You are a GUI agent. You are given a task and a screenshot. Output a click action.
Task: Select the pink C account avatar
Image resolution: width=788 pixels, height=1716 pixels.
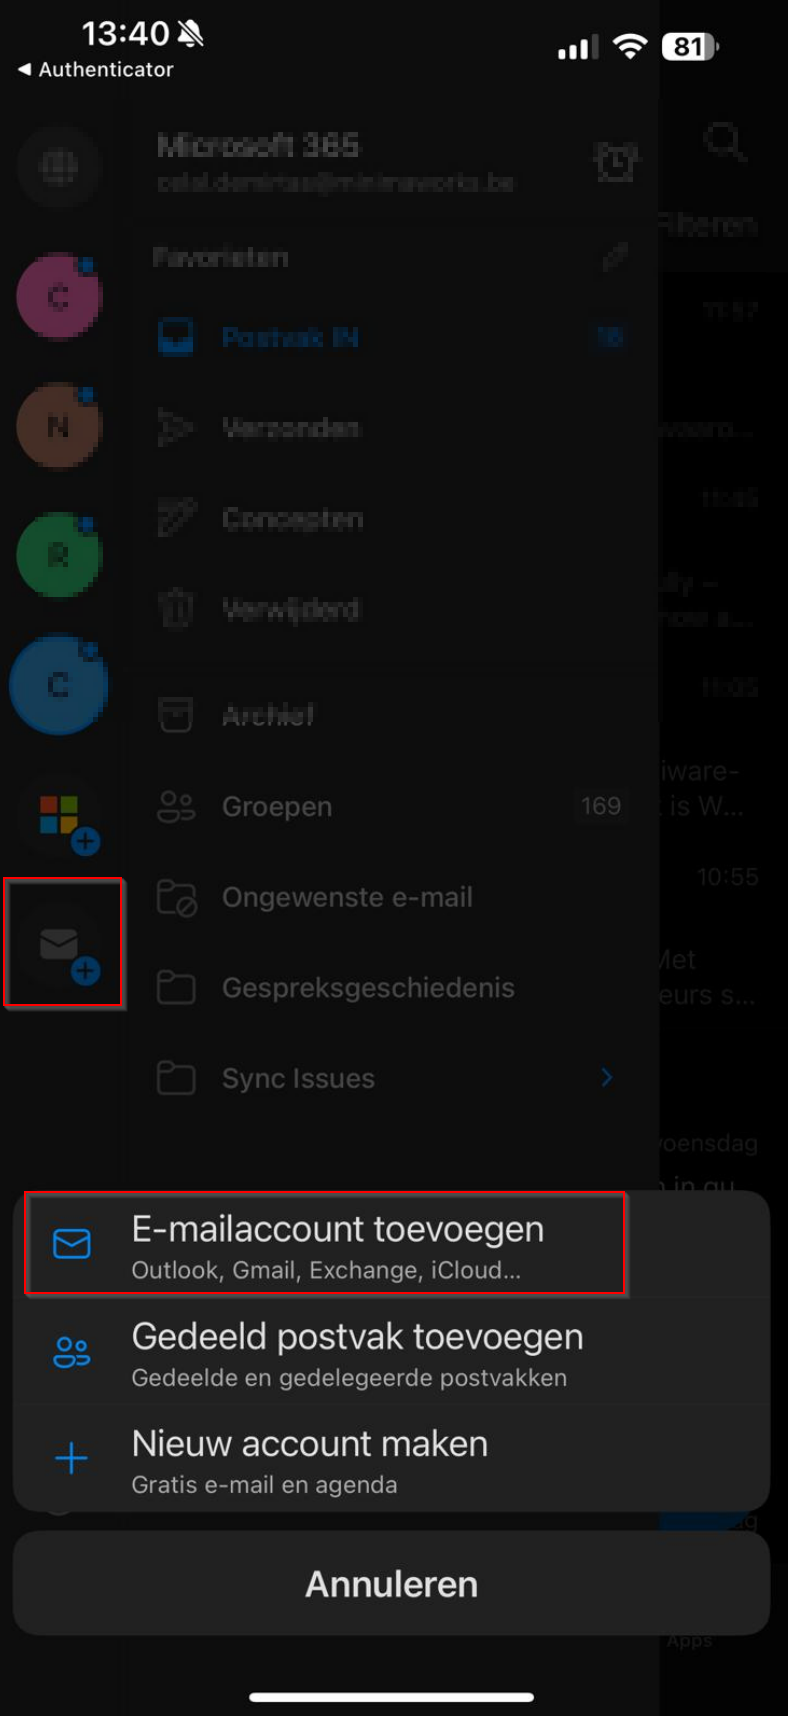pos(59,297)
